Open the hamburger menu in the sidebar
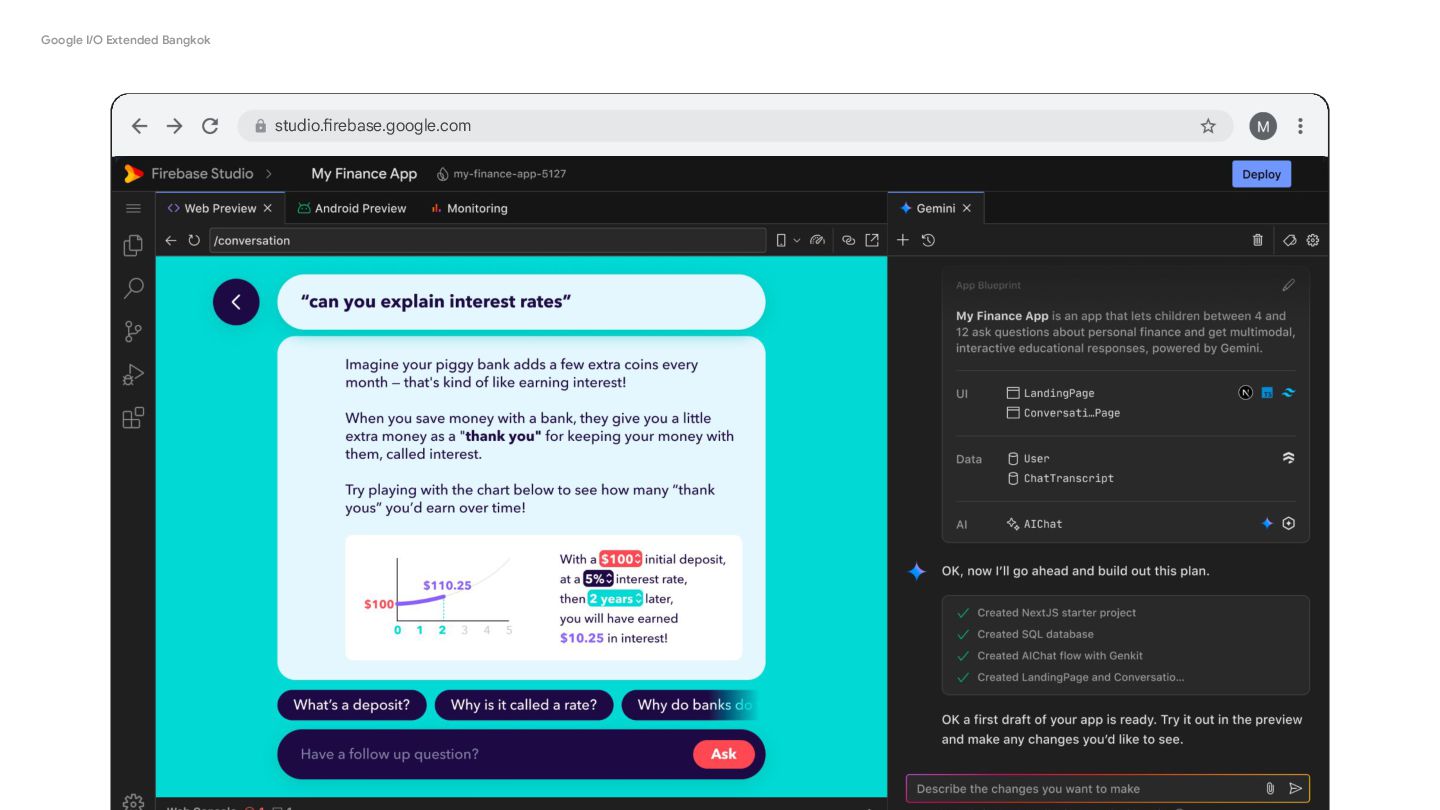Screen dimensions: 1440x810 133,208
